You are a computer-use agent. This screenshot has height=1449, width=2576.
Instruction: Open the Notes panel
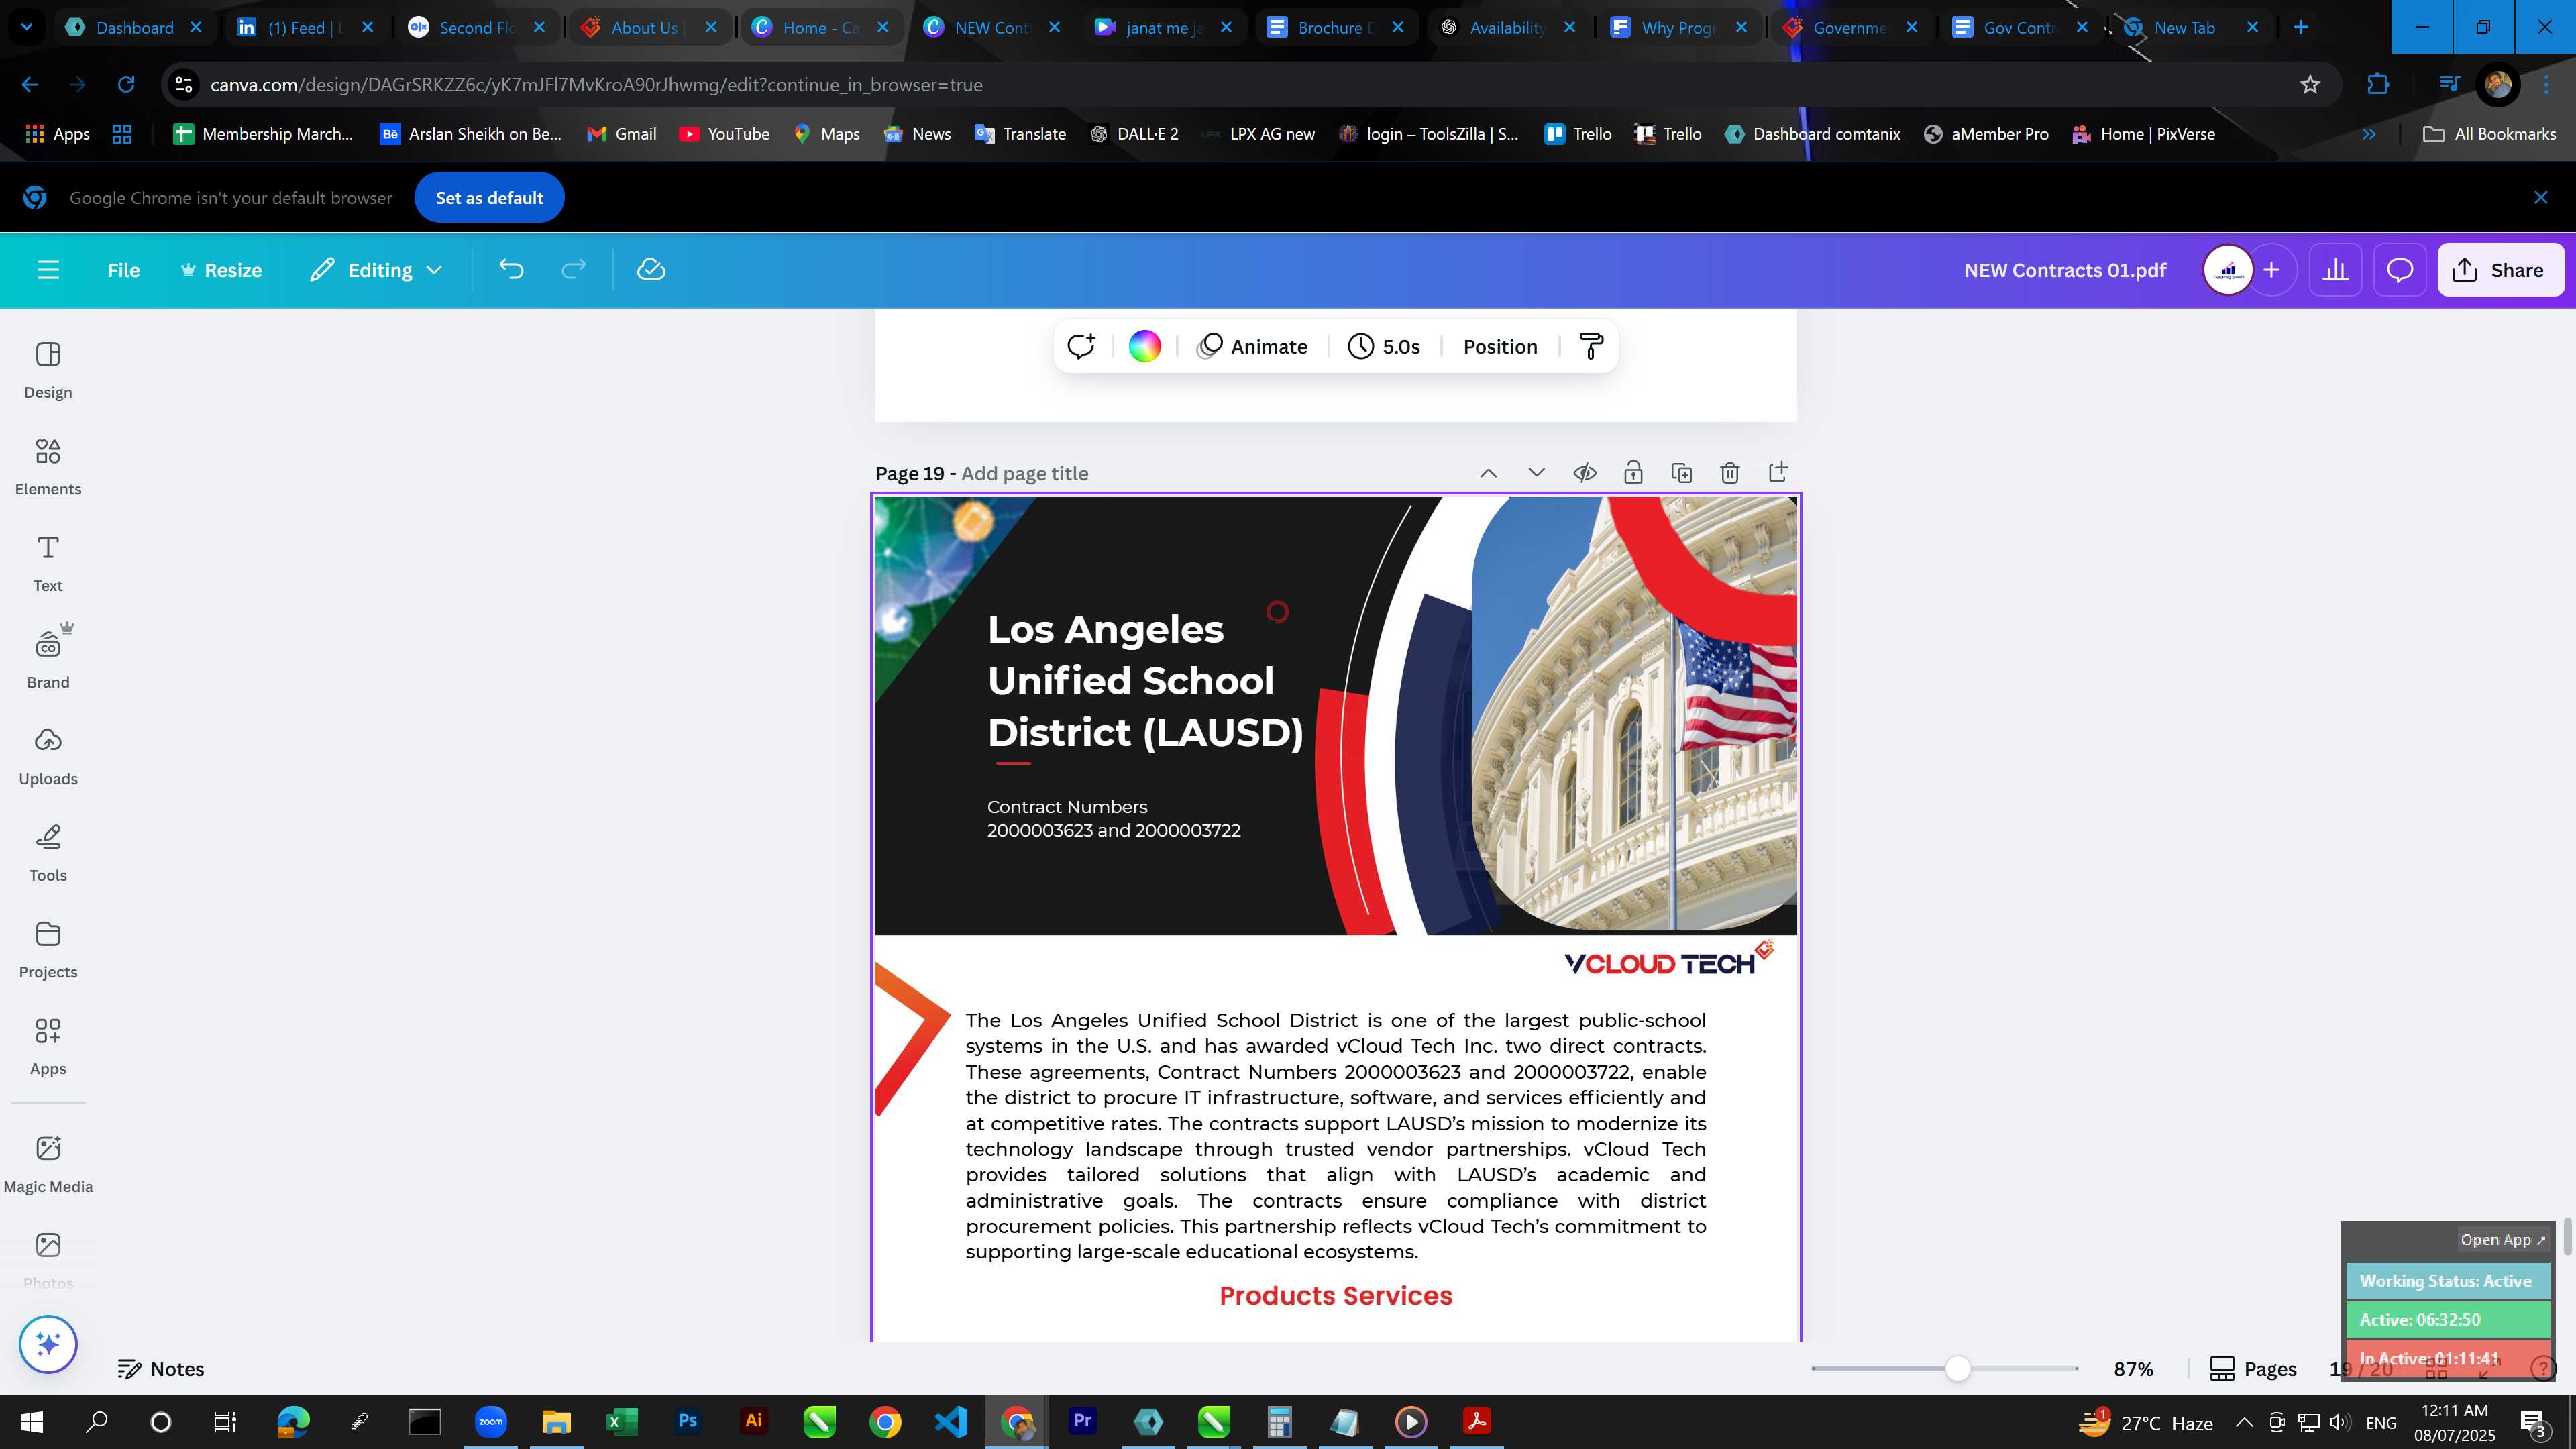161,1369
